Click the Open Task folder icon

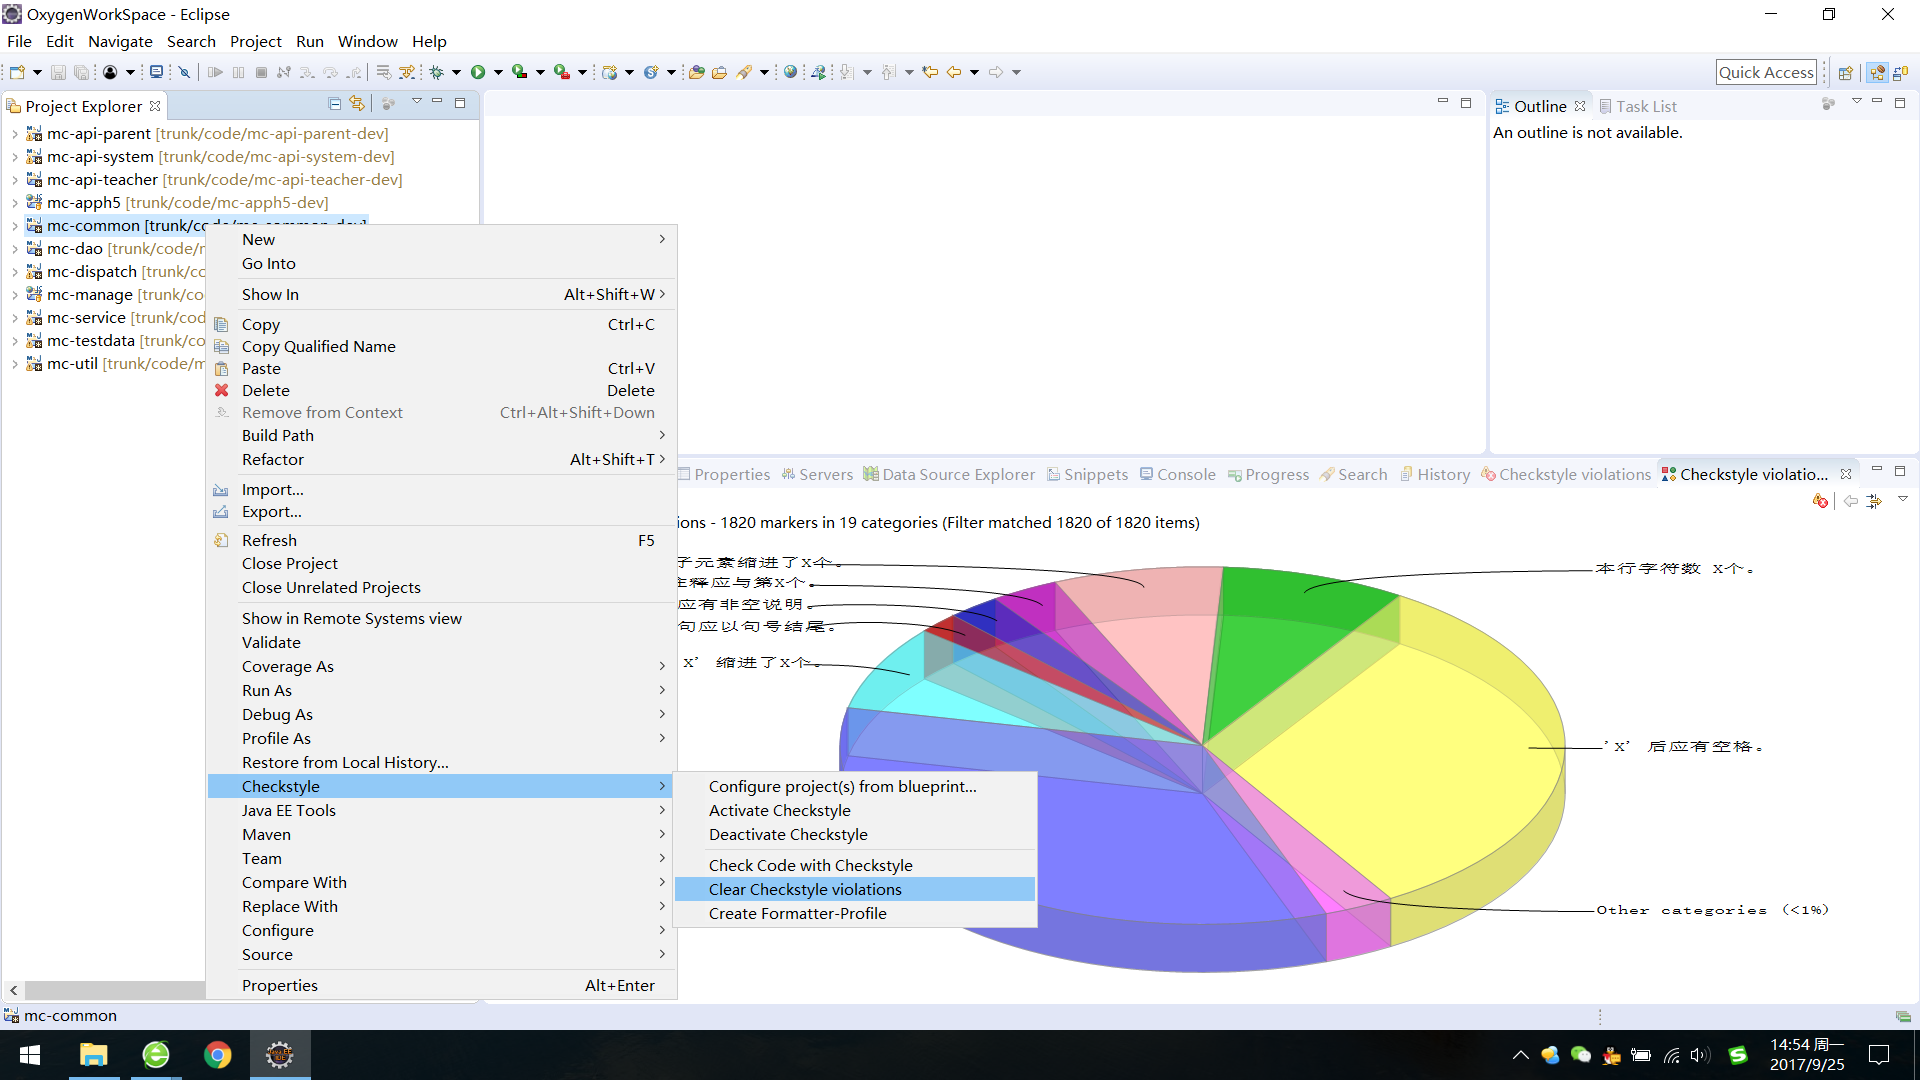point(719,72)
